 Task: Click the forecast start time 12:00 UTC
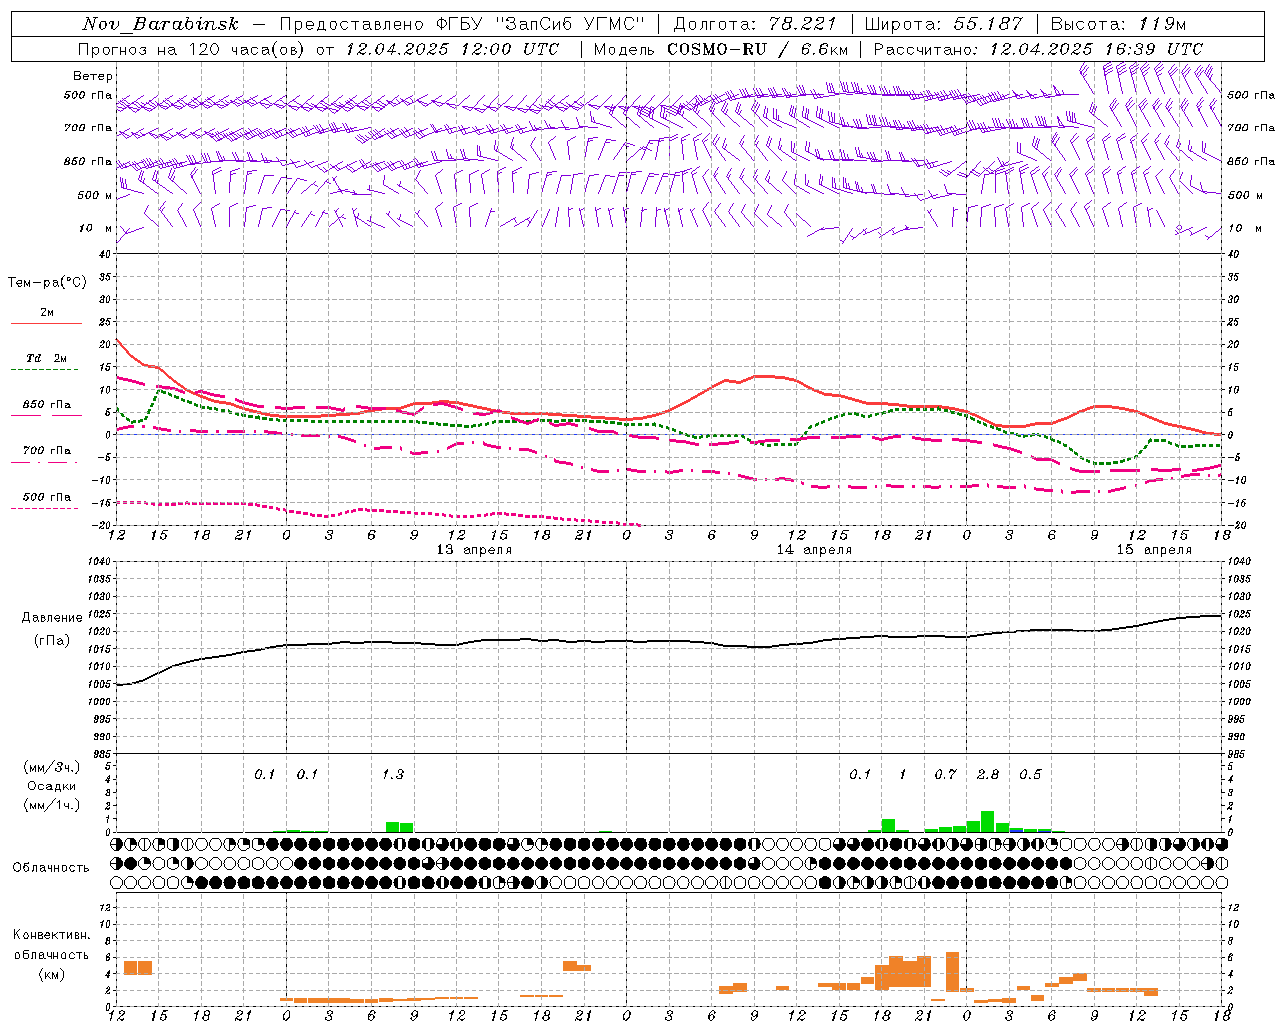pos(511,49)
